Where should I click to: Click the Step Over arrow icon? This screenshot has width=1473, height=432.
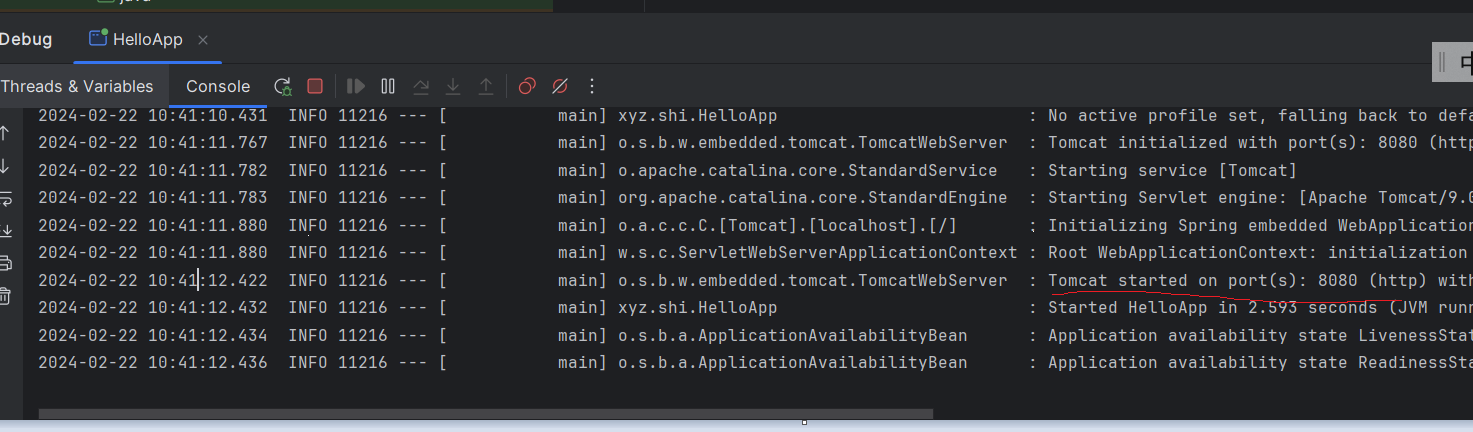(421, 87)
